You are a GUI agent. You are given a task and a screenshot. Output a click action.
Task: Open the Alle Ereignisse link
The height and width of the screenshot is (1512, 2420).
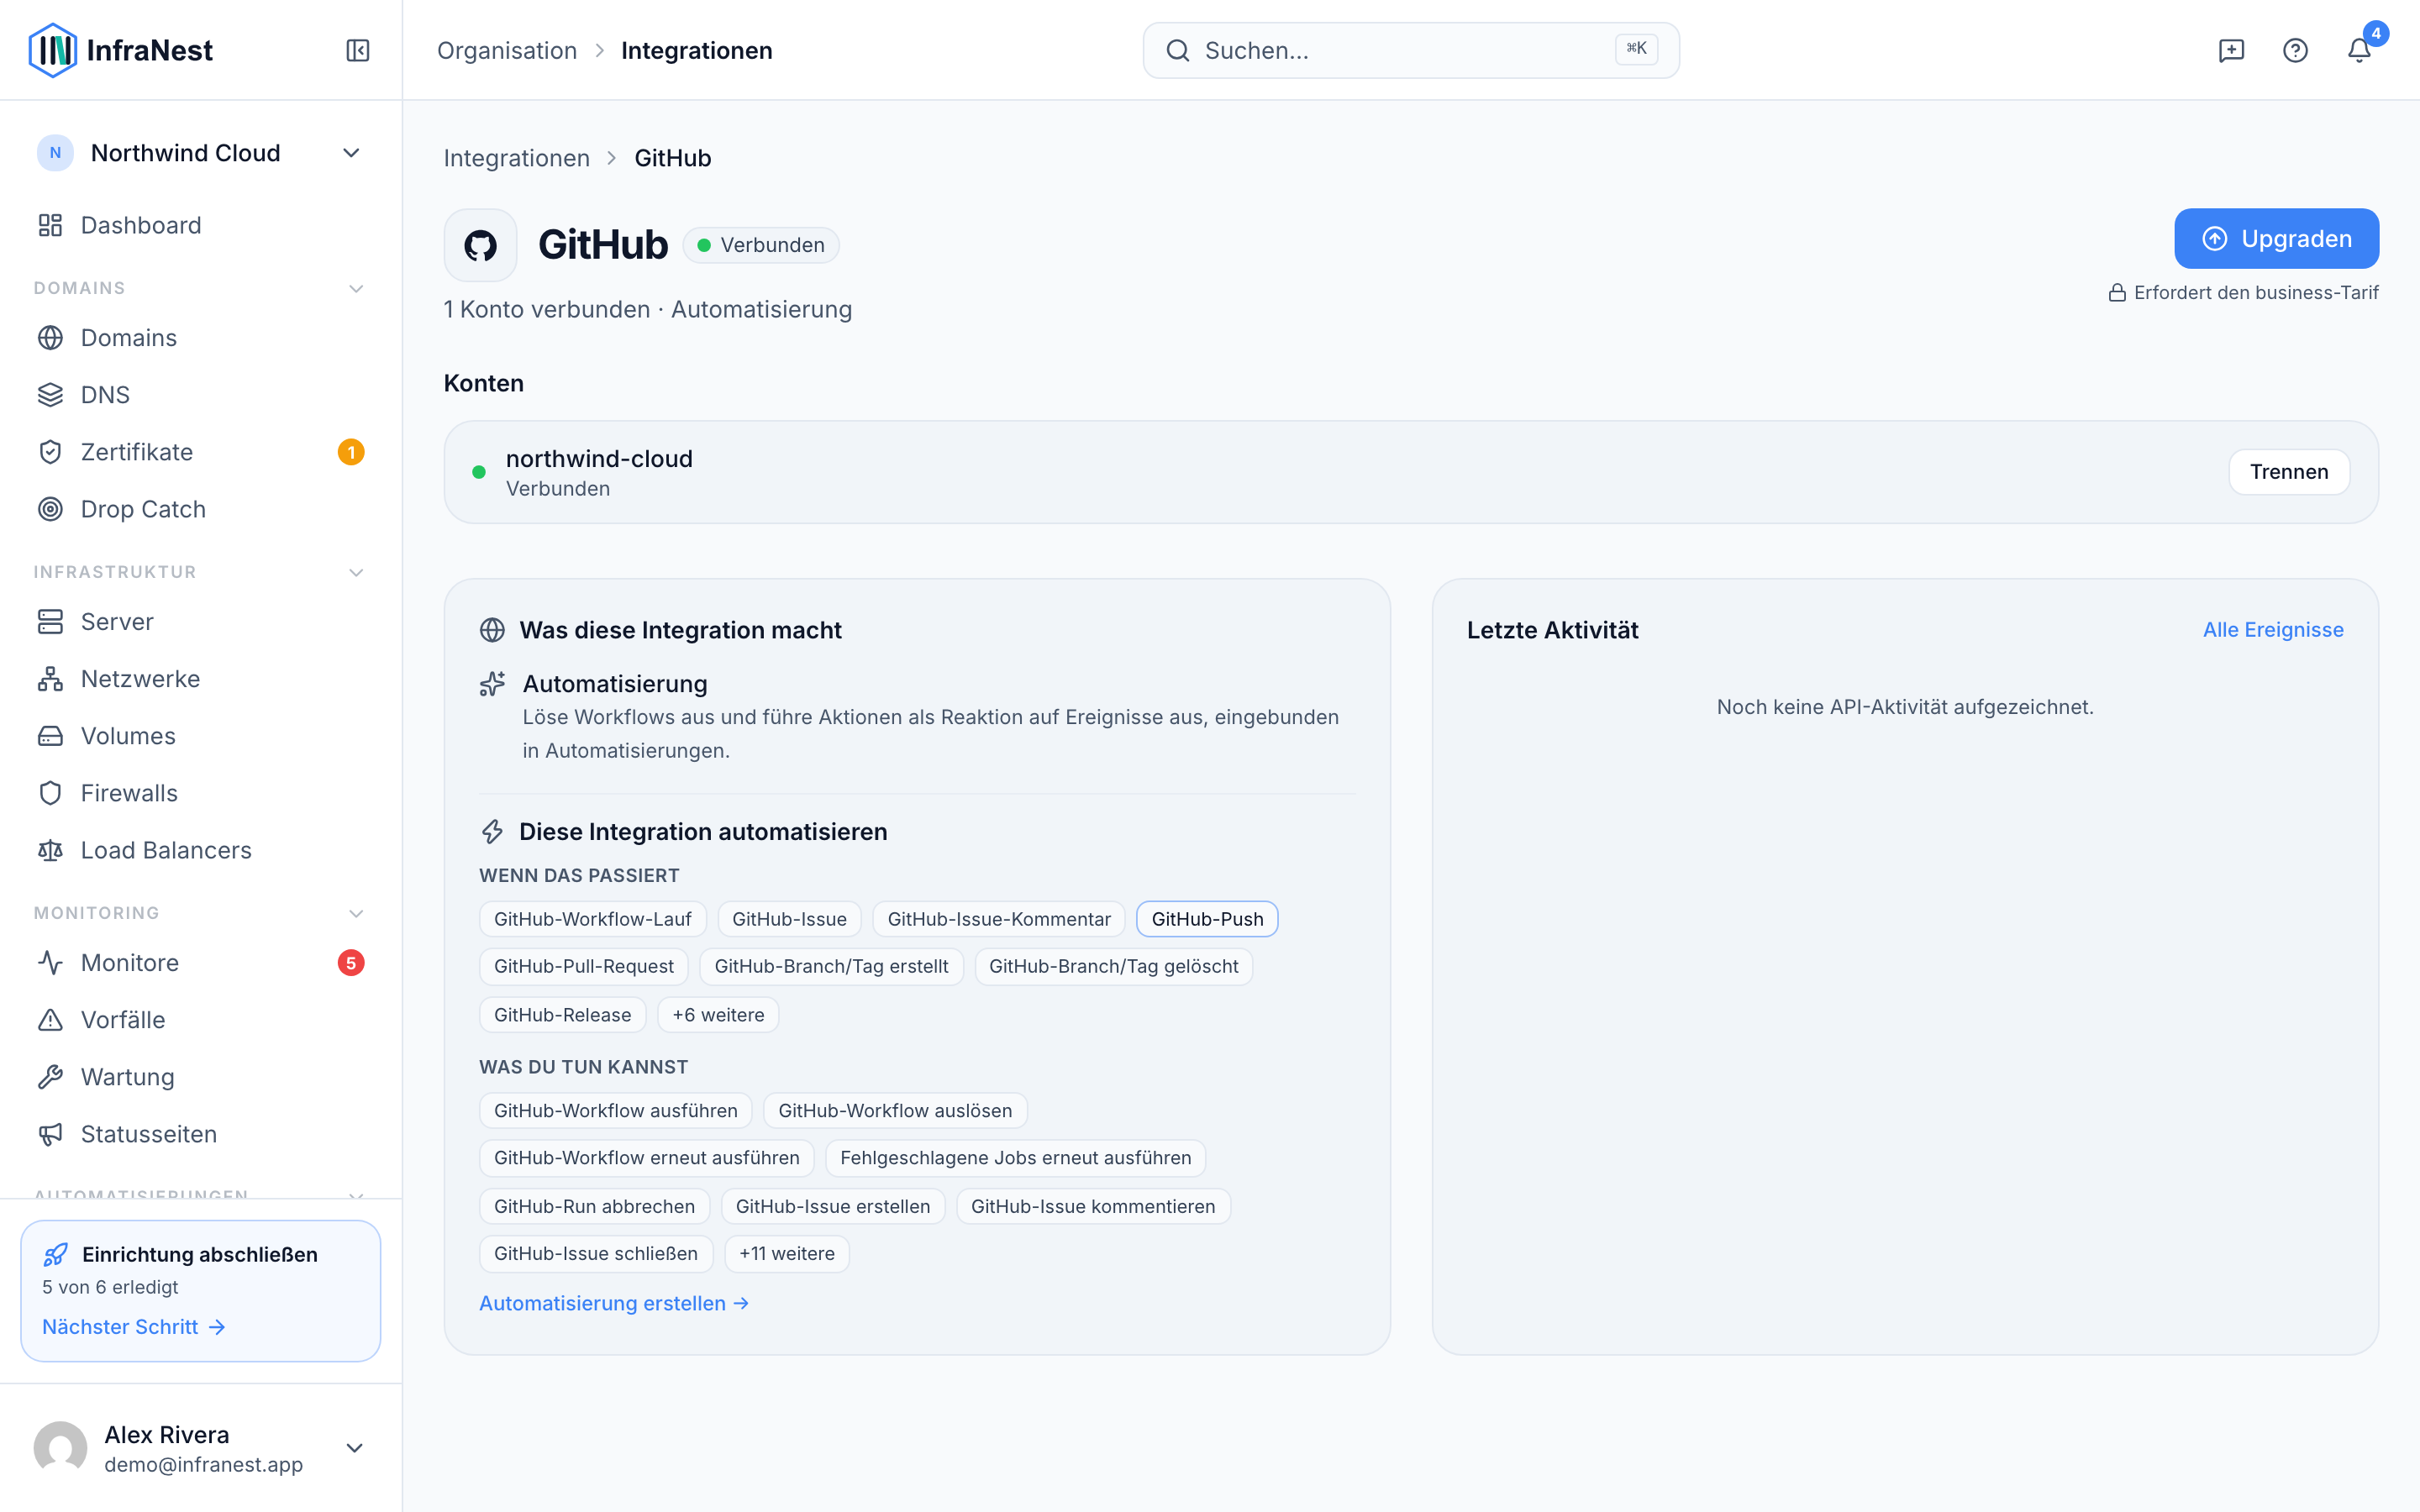[x=2273, y=630]
